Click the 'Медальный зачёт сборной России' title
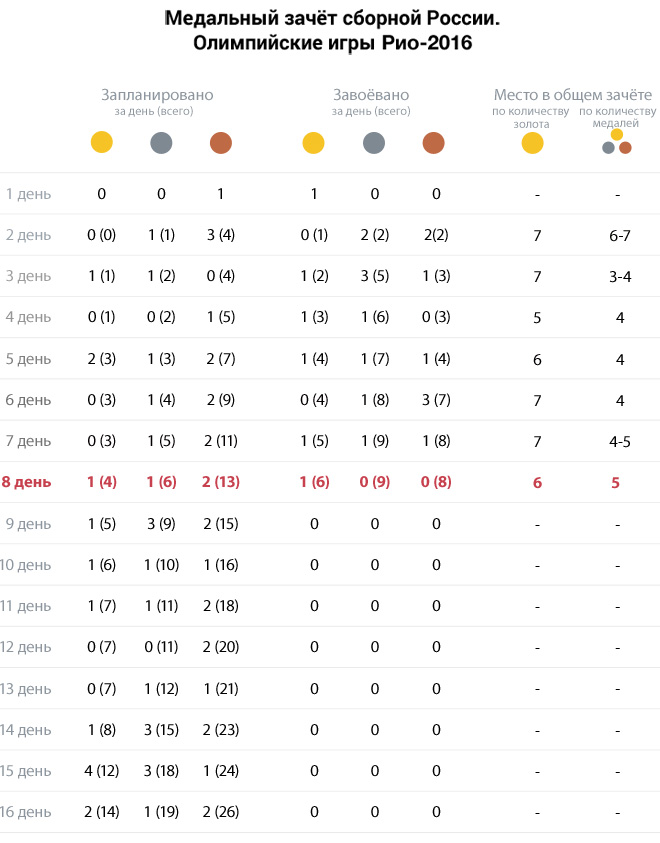The height and width of the screenshot is (843, 660). coord(332,18)
